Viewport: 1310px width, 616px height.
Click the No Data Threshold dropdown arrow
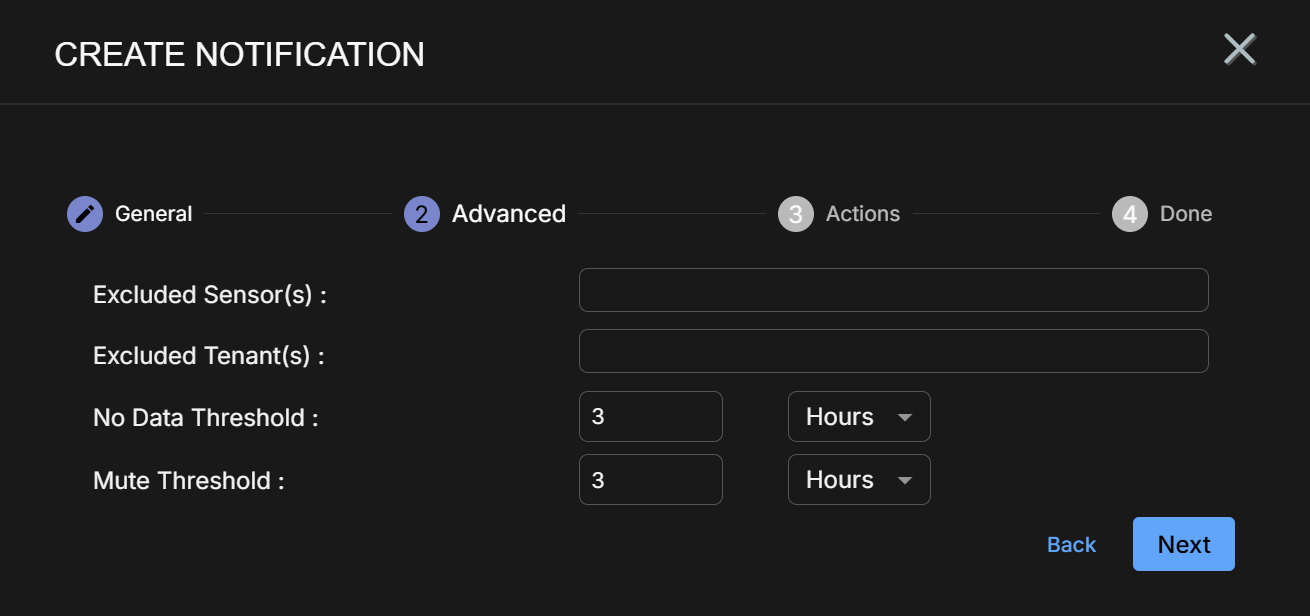pos(905,418)
